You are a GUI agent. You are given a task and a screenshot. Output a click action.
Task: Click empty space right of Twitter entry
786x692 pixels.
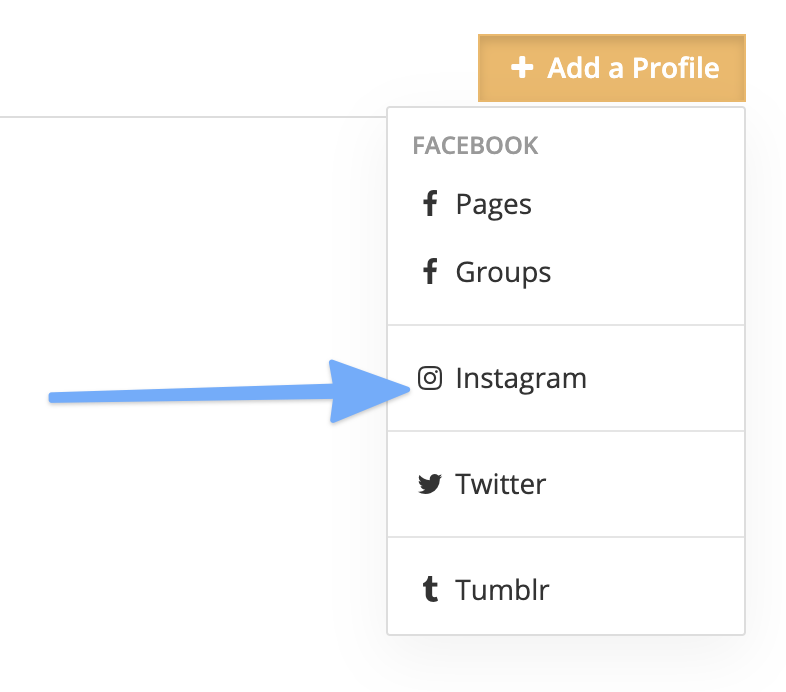(x=647, y=484)
